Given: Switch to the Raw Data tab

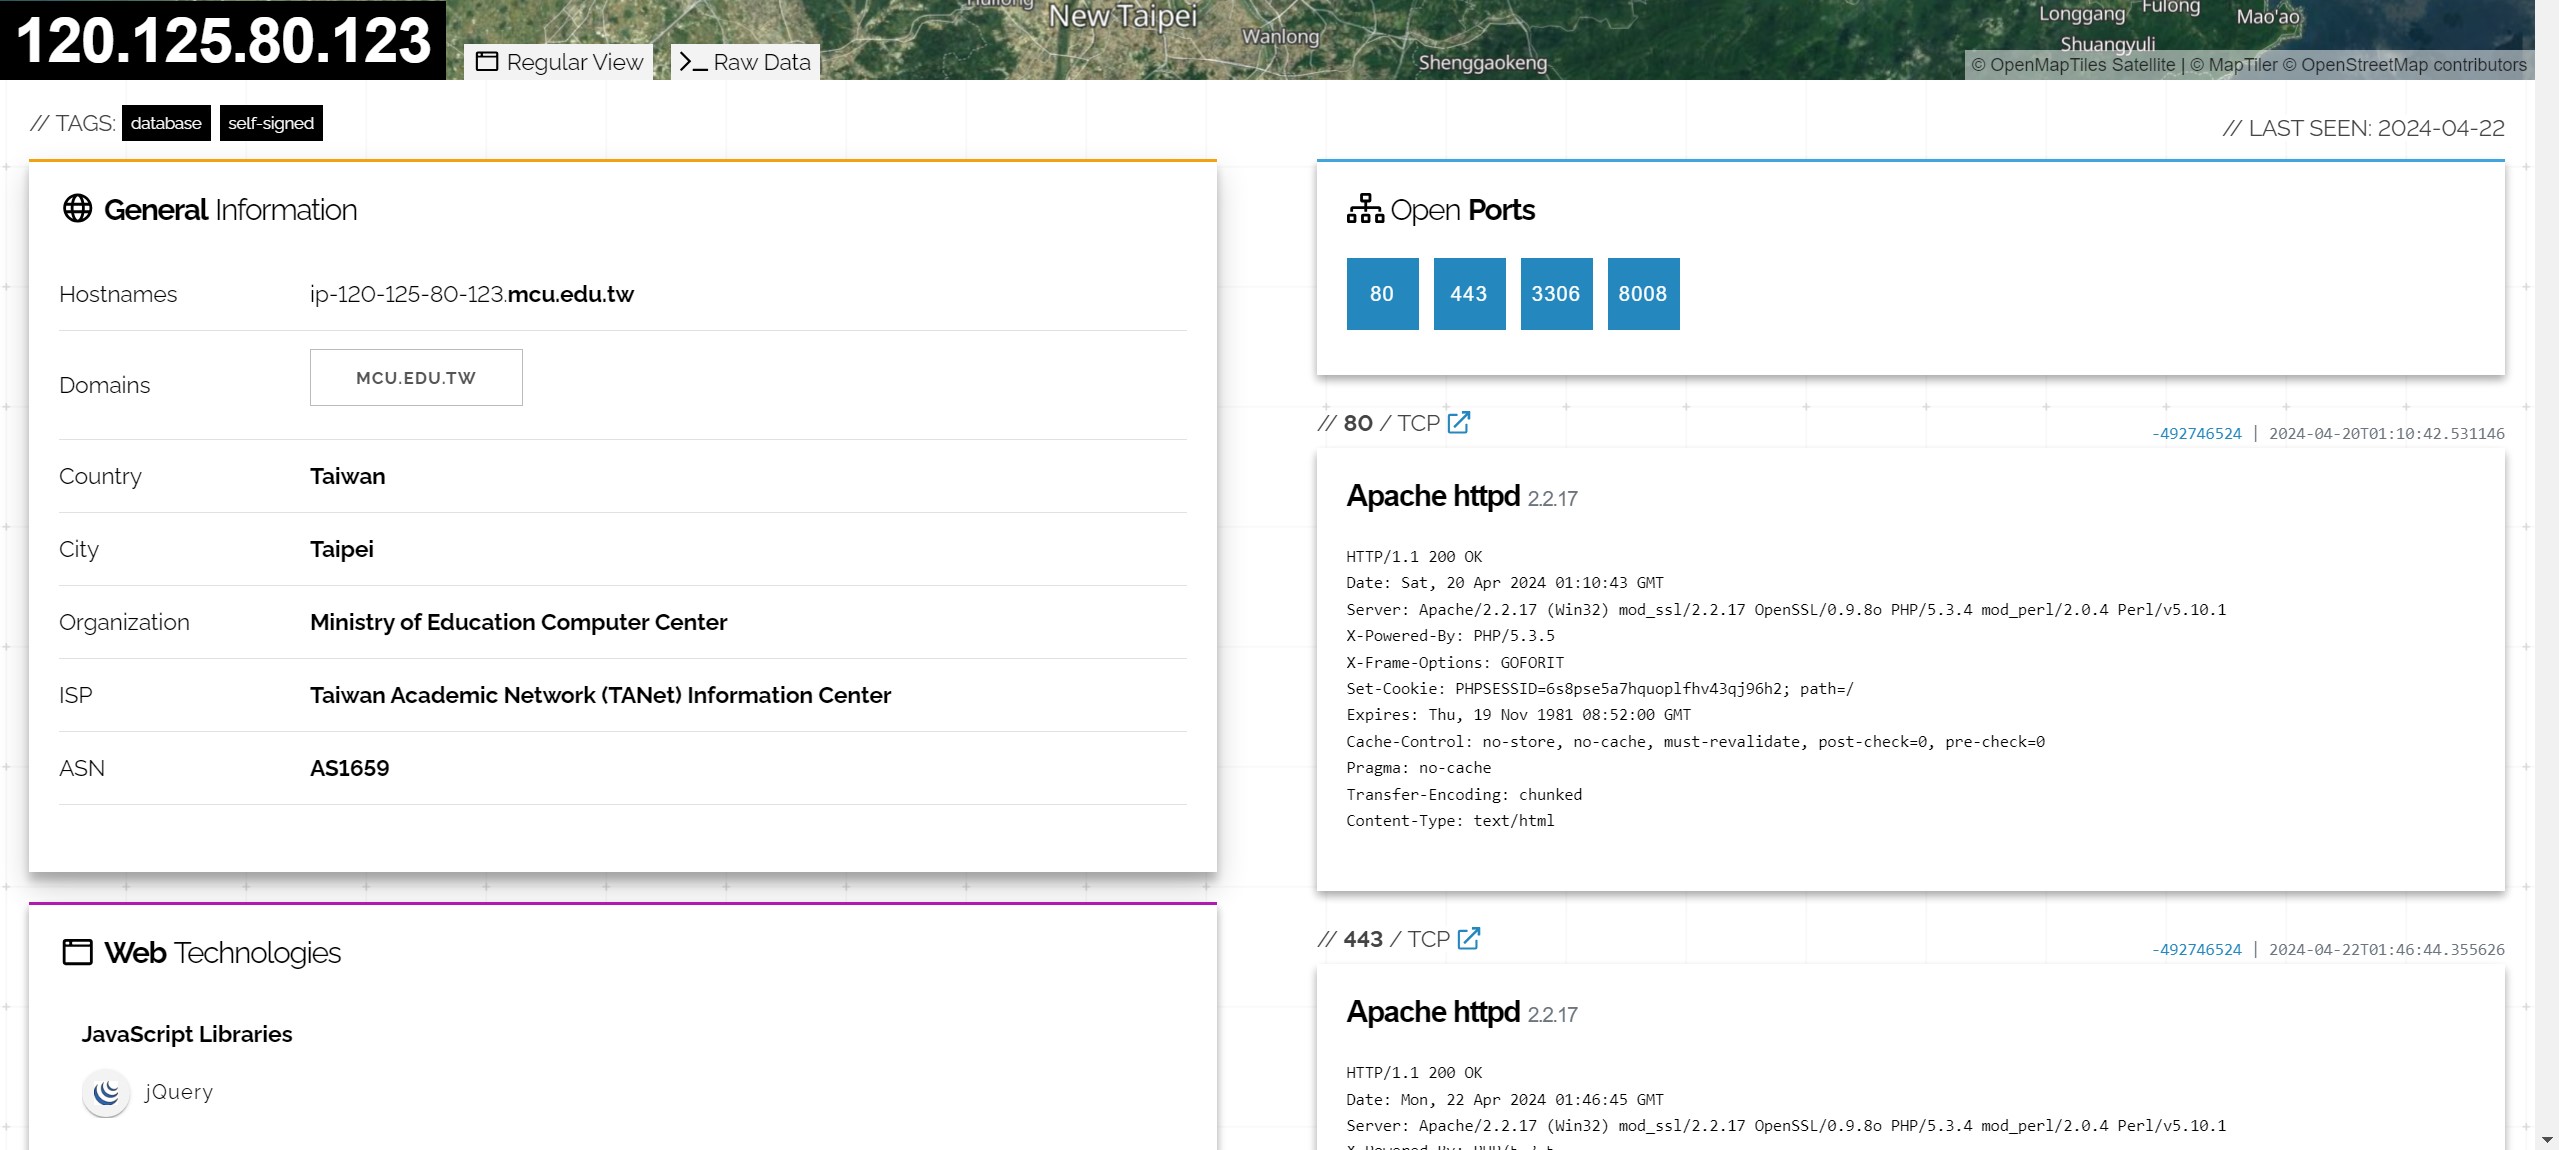Looking at the screenshot, I should (x=746, y=62).
